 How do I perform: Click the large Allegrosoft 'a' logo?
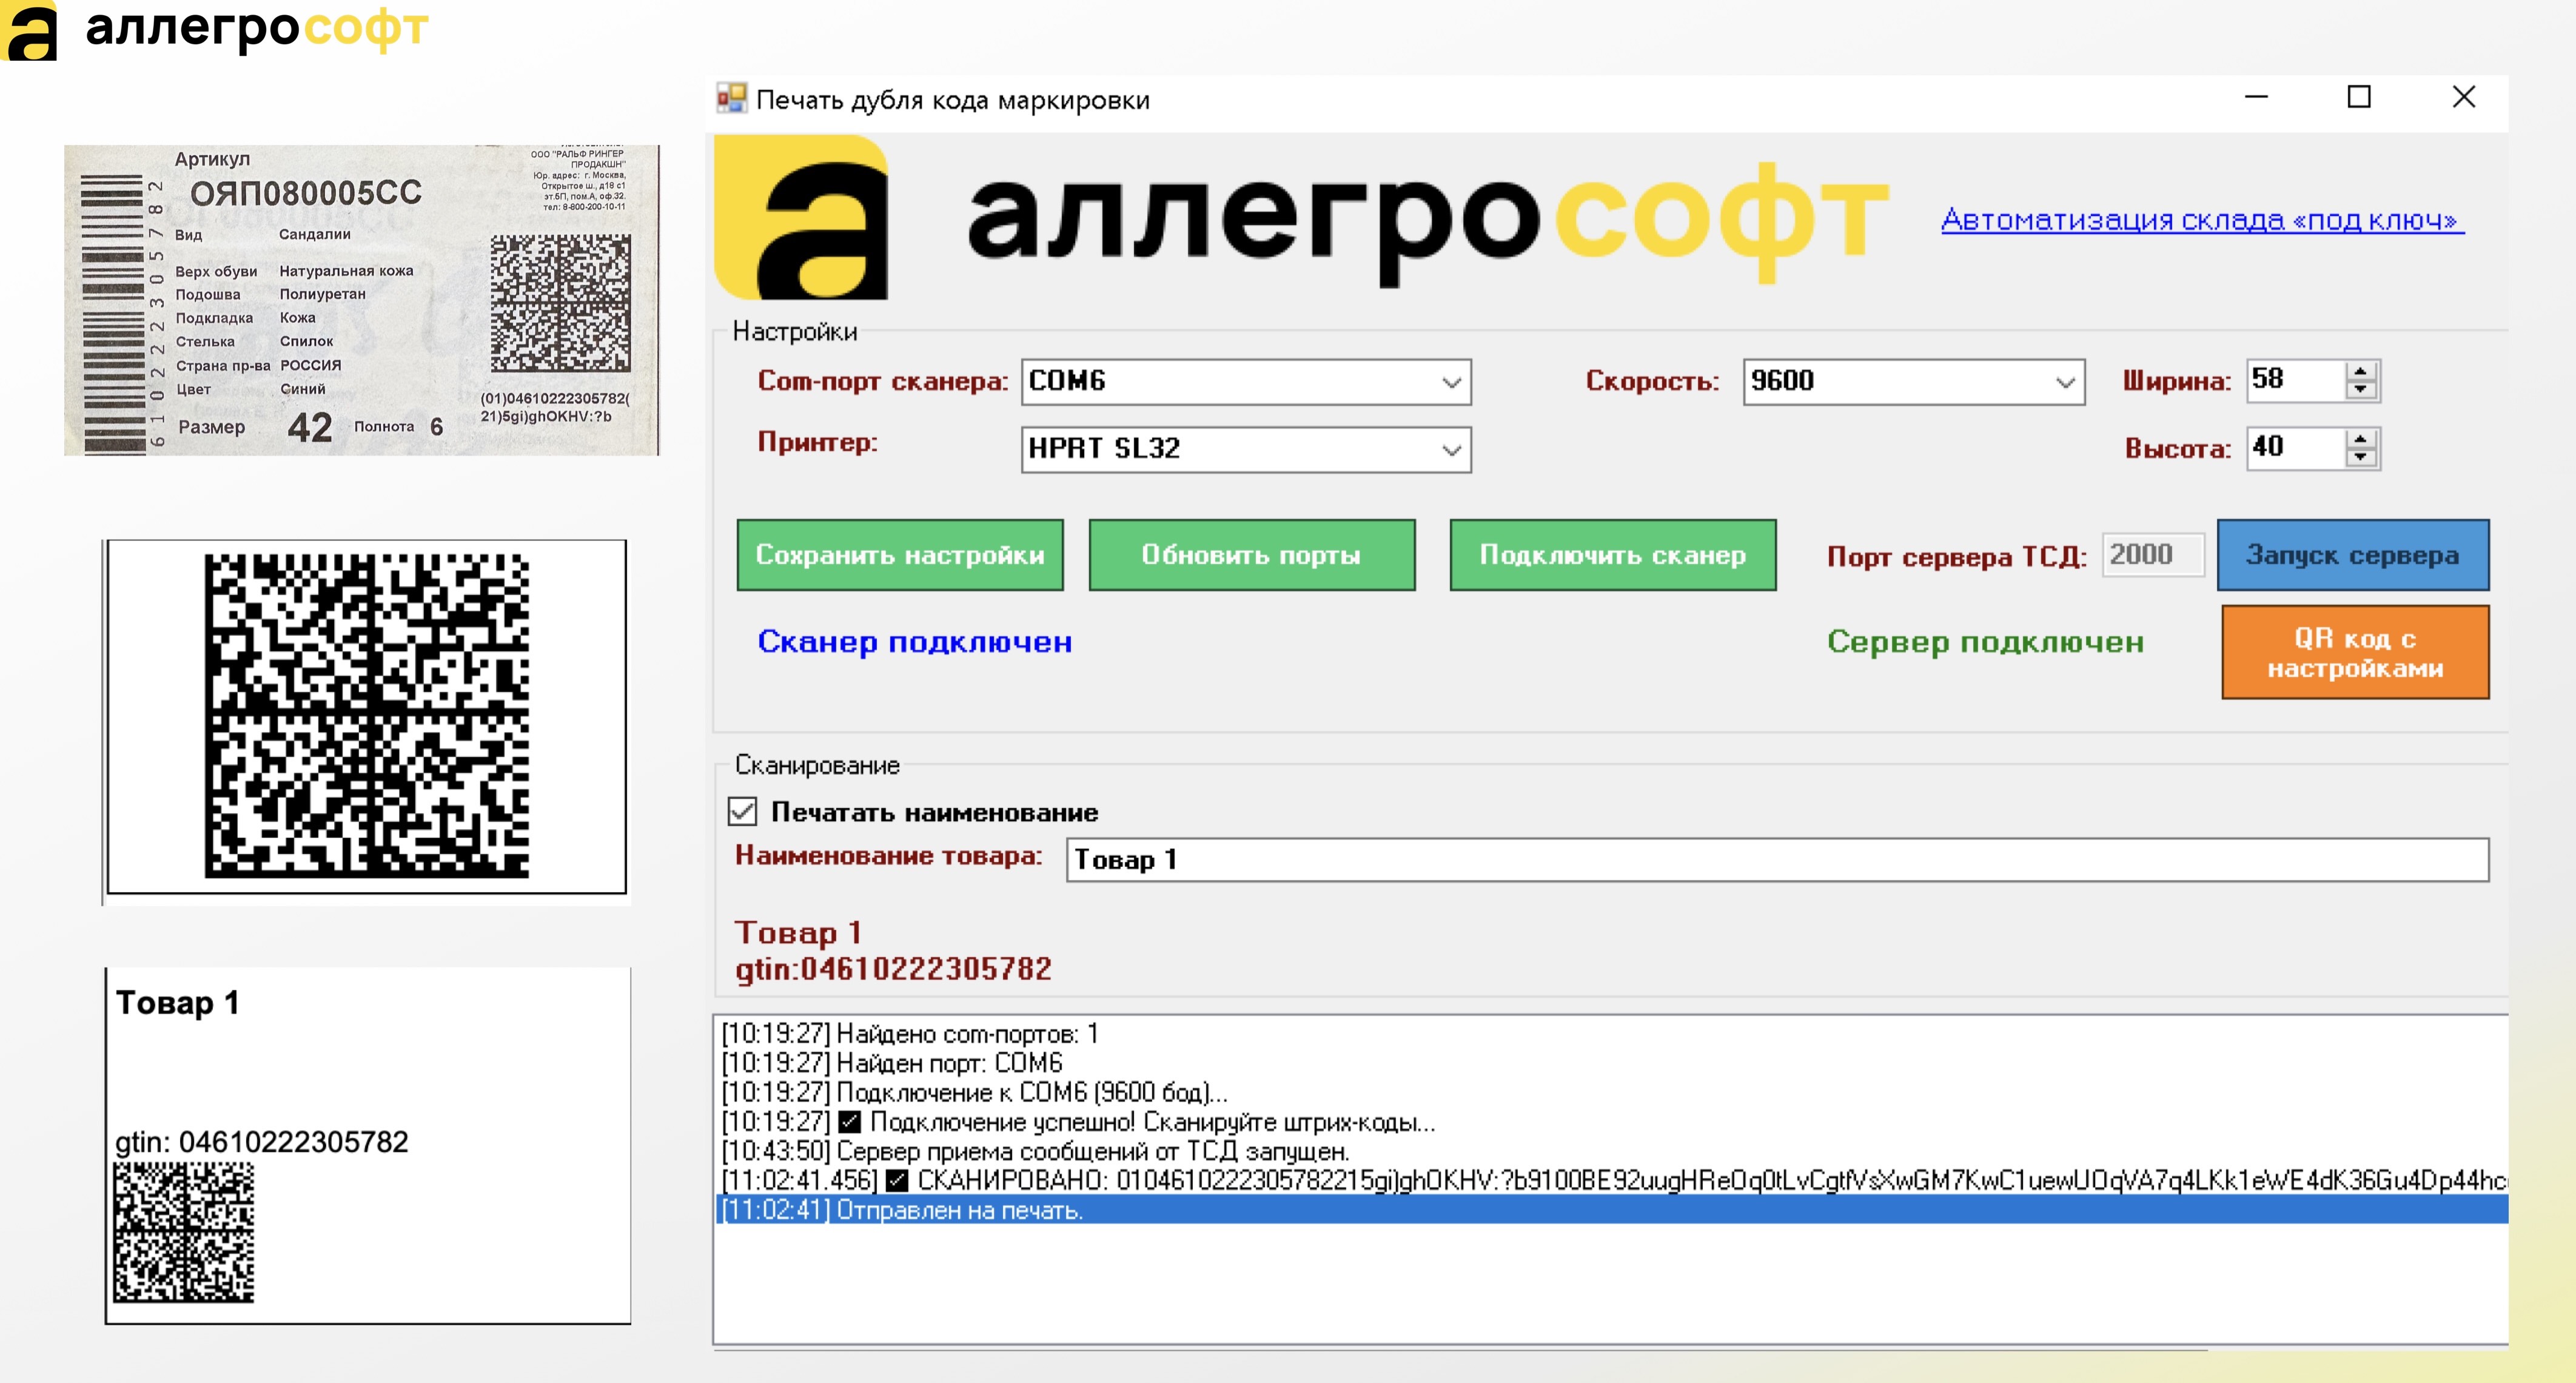802,217
